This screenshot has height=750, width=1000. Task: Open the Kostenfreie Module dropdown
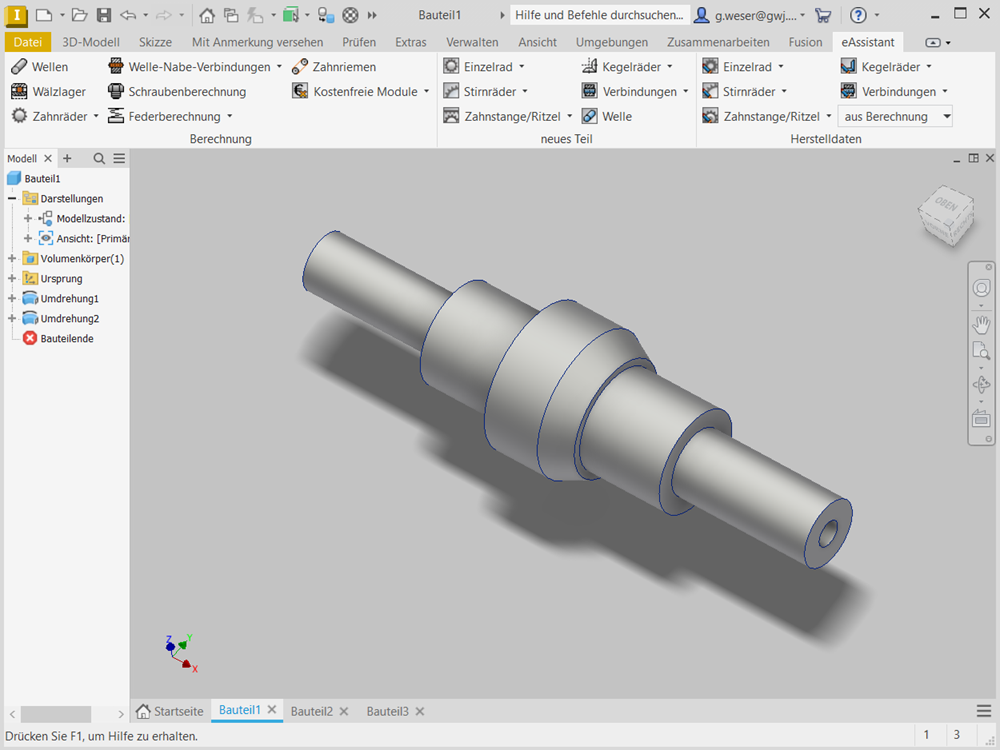[x=426, y=92]
